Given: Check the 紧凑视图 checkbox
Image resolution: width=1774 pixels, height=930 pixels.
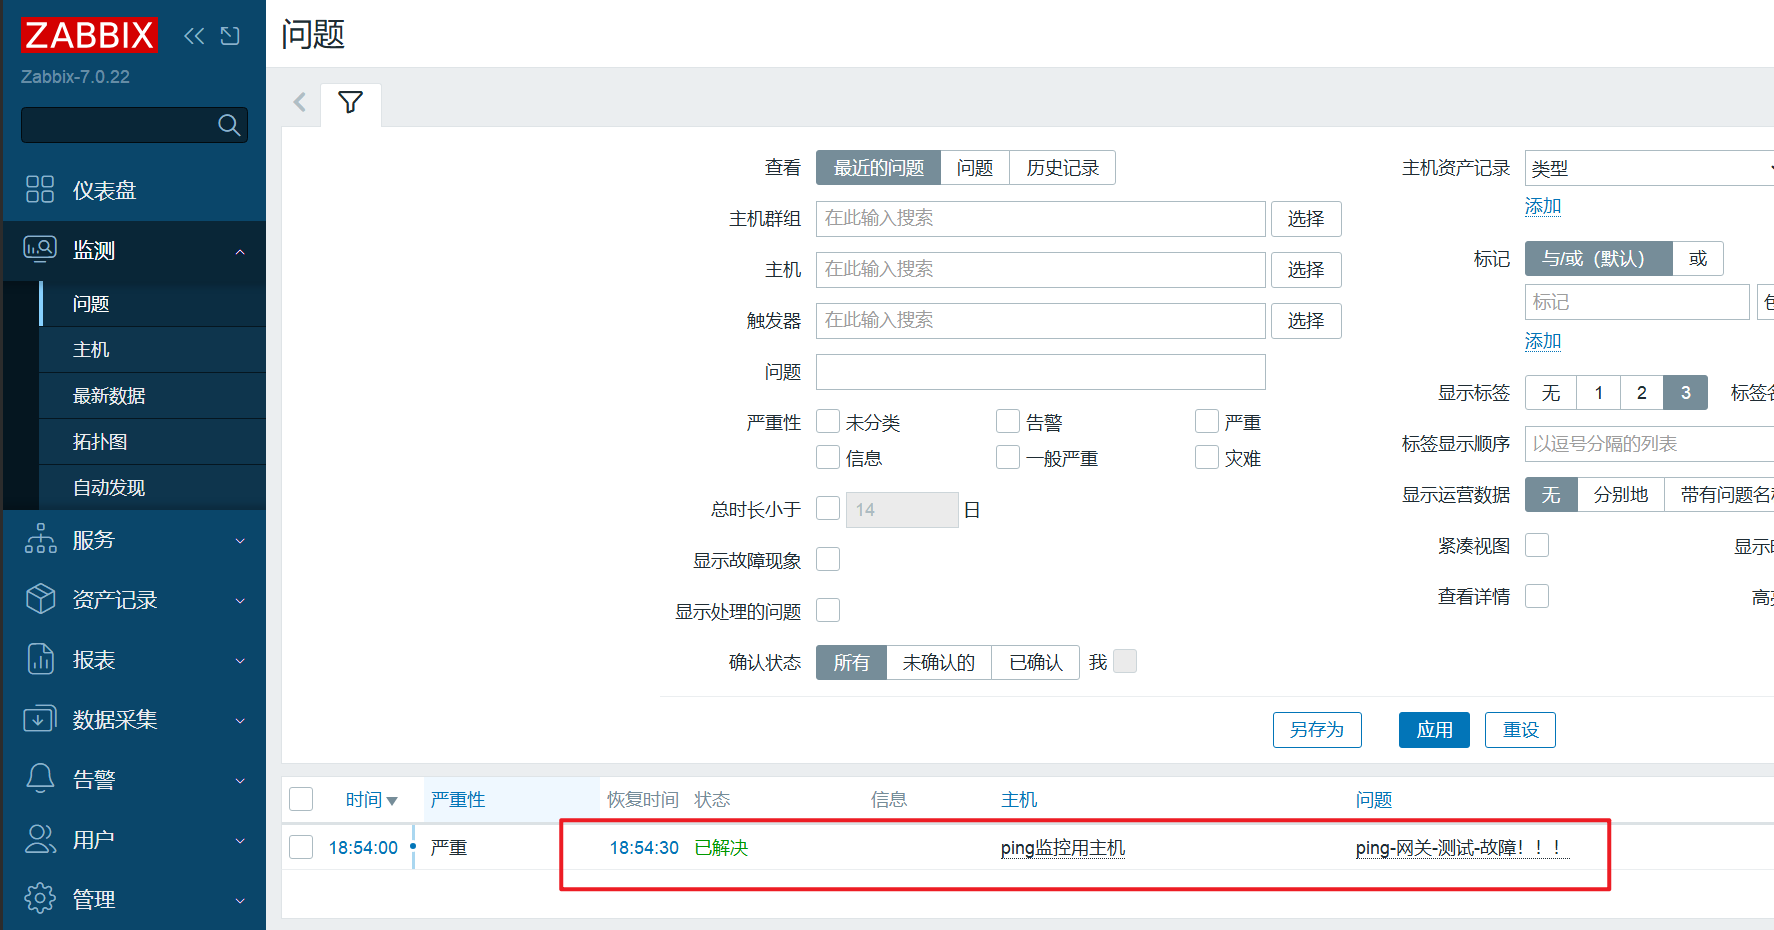Looking at the screenshot, I should click(1537, 545).
